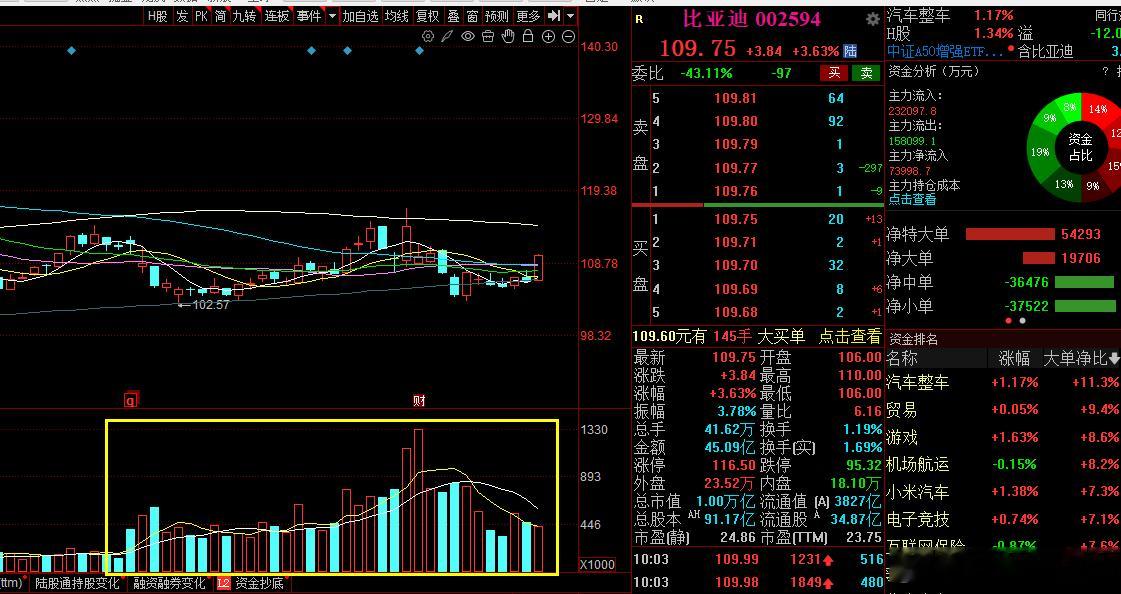The width and height of the screenshot is (1121, 594).
Task: Open the dropdown arrow after 事件
Action: (333, 16)
